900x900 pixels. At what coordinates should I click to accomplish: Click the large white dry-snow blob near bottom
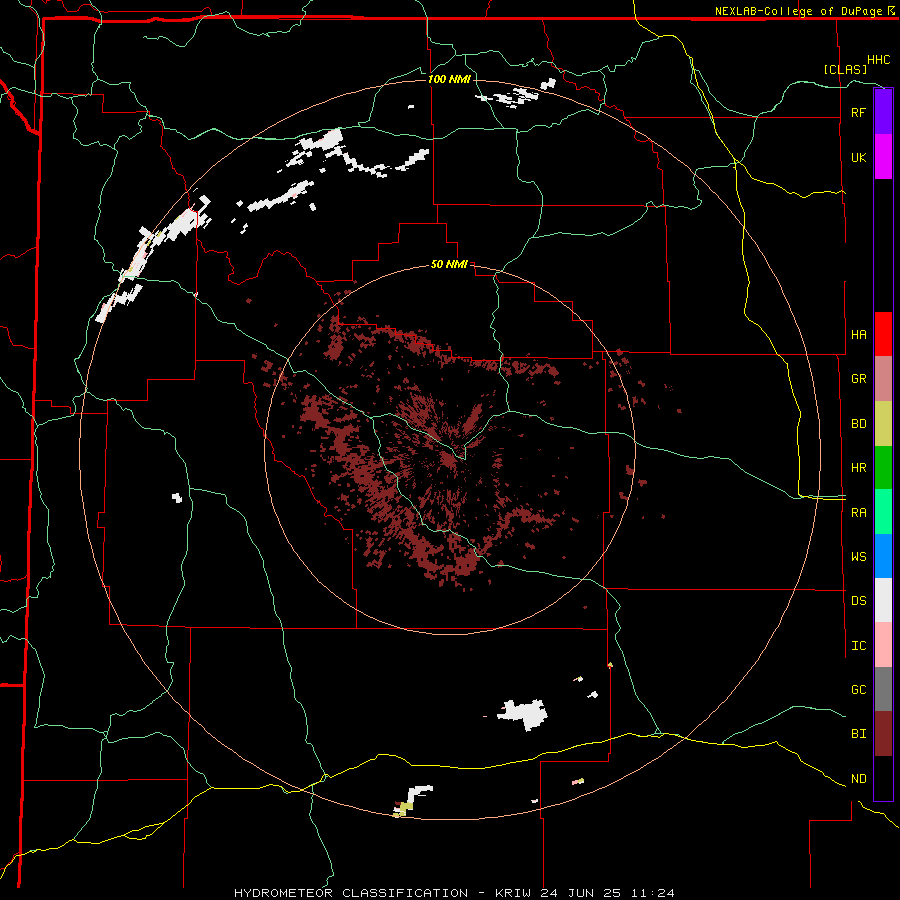point(523,715)
